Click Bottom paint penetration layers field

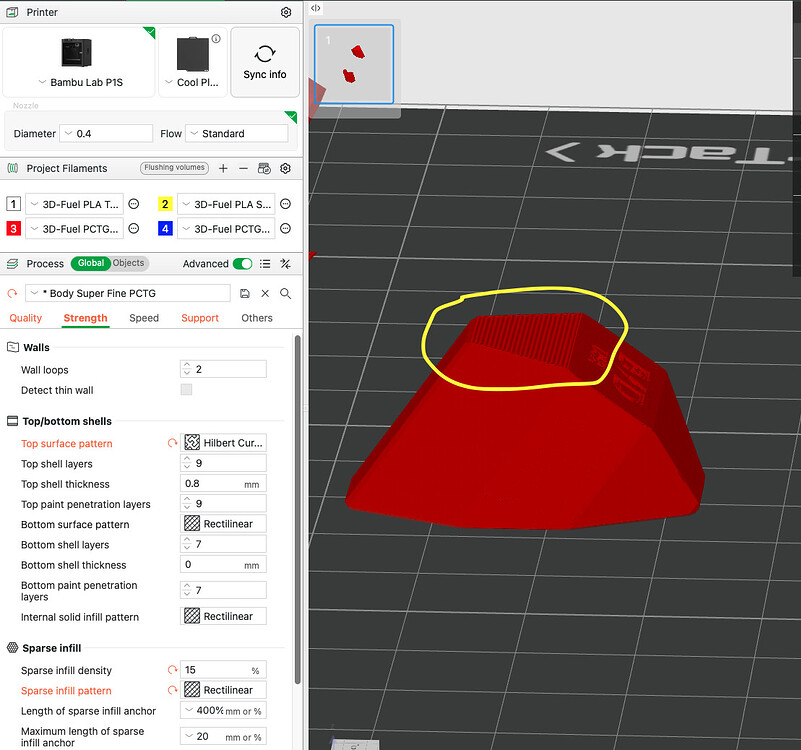pyautogui.click(x=223, y=590)
